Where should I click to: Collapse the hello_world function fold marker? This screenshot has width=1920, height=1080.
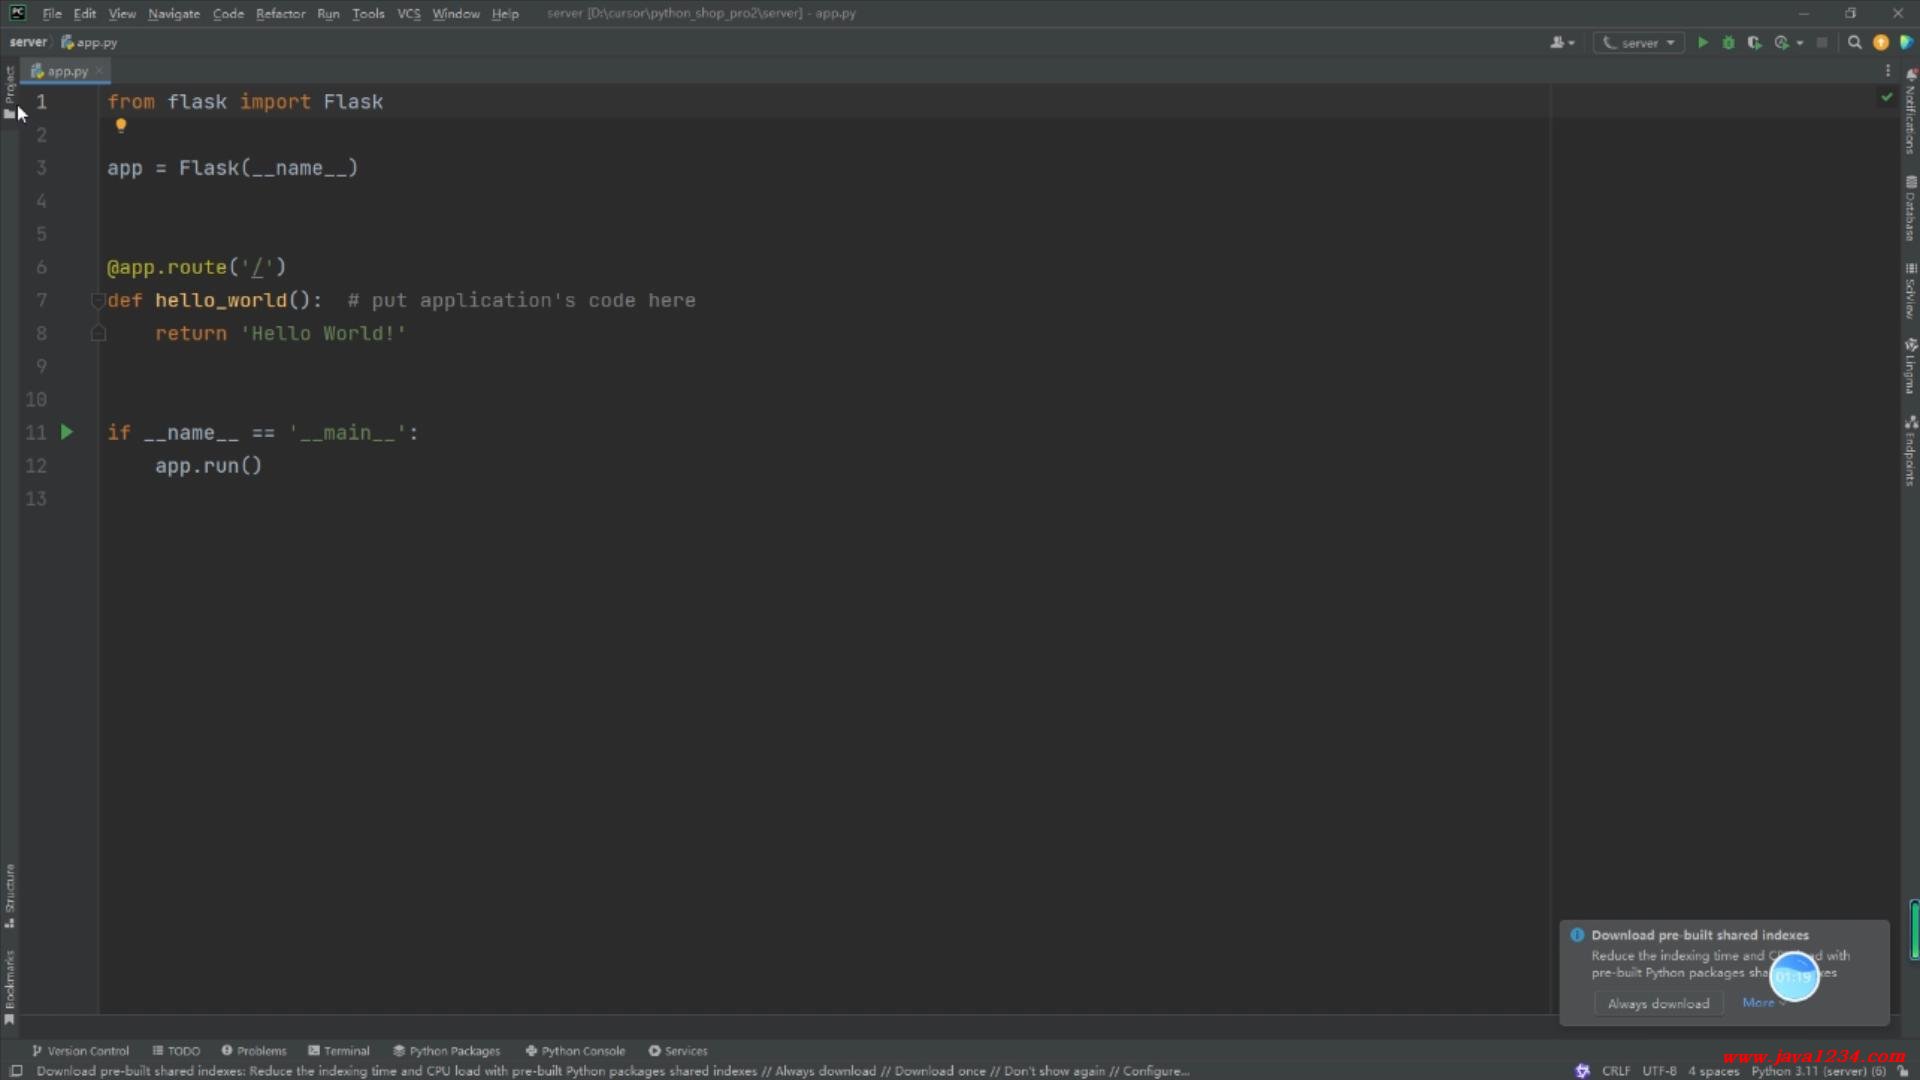pyautogui.click(x=98, y=300)
